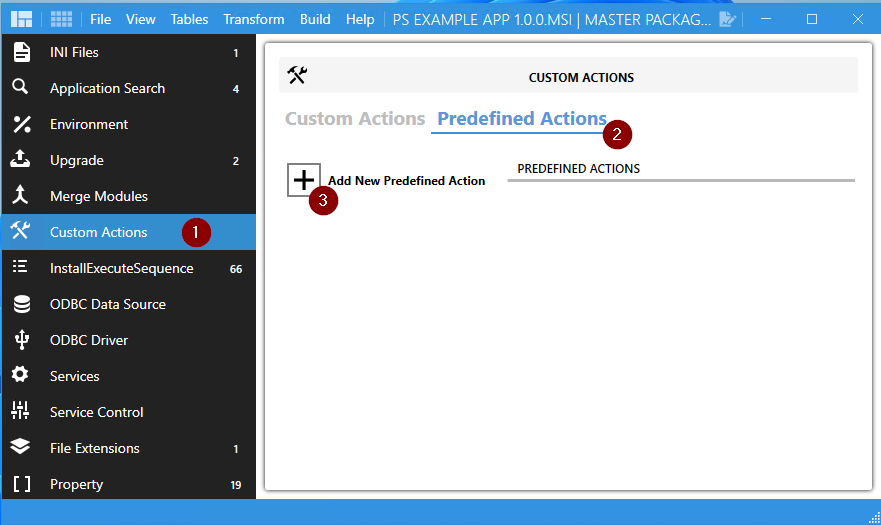Close the application window

point(857,19)
